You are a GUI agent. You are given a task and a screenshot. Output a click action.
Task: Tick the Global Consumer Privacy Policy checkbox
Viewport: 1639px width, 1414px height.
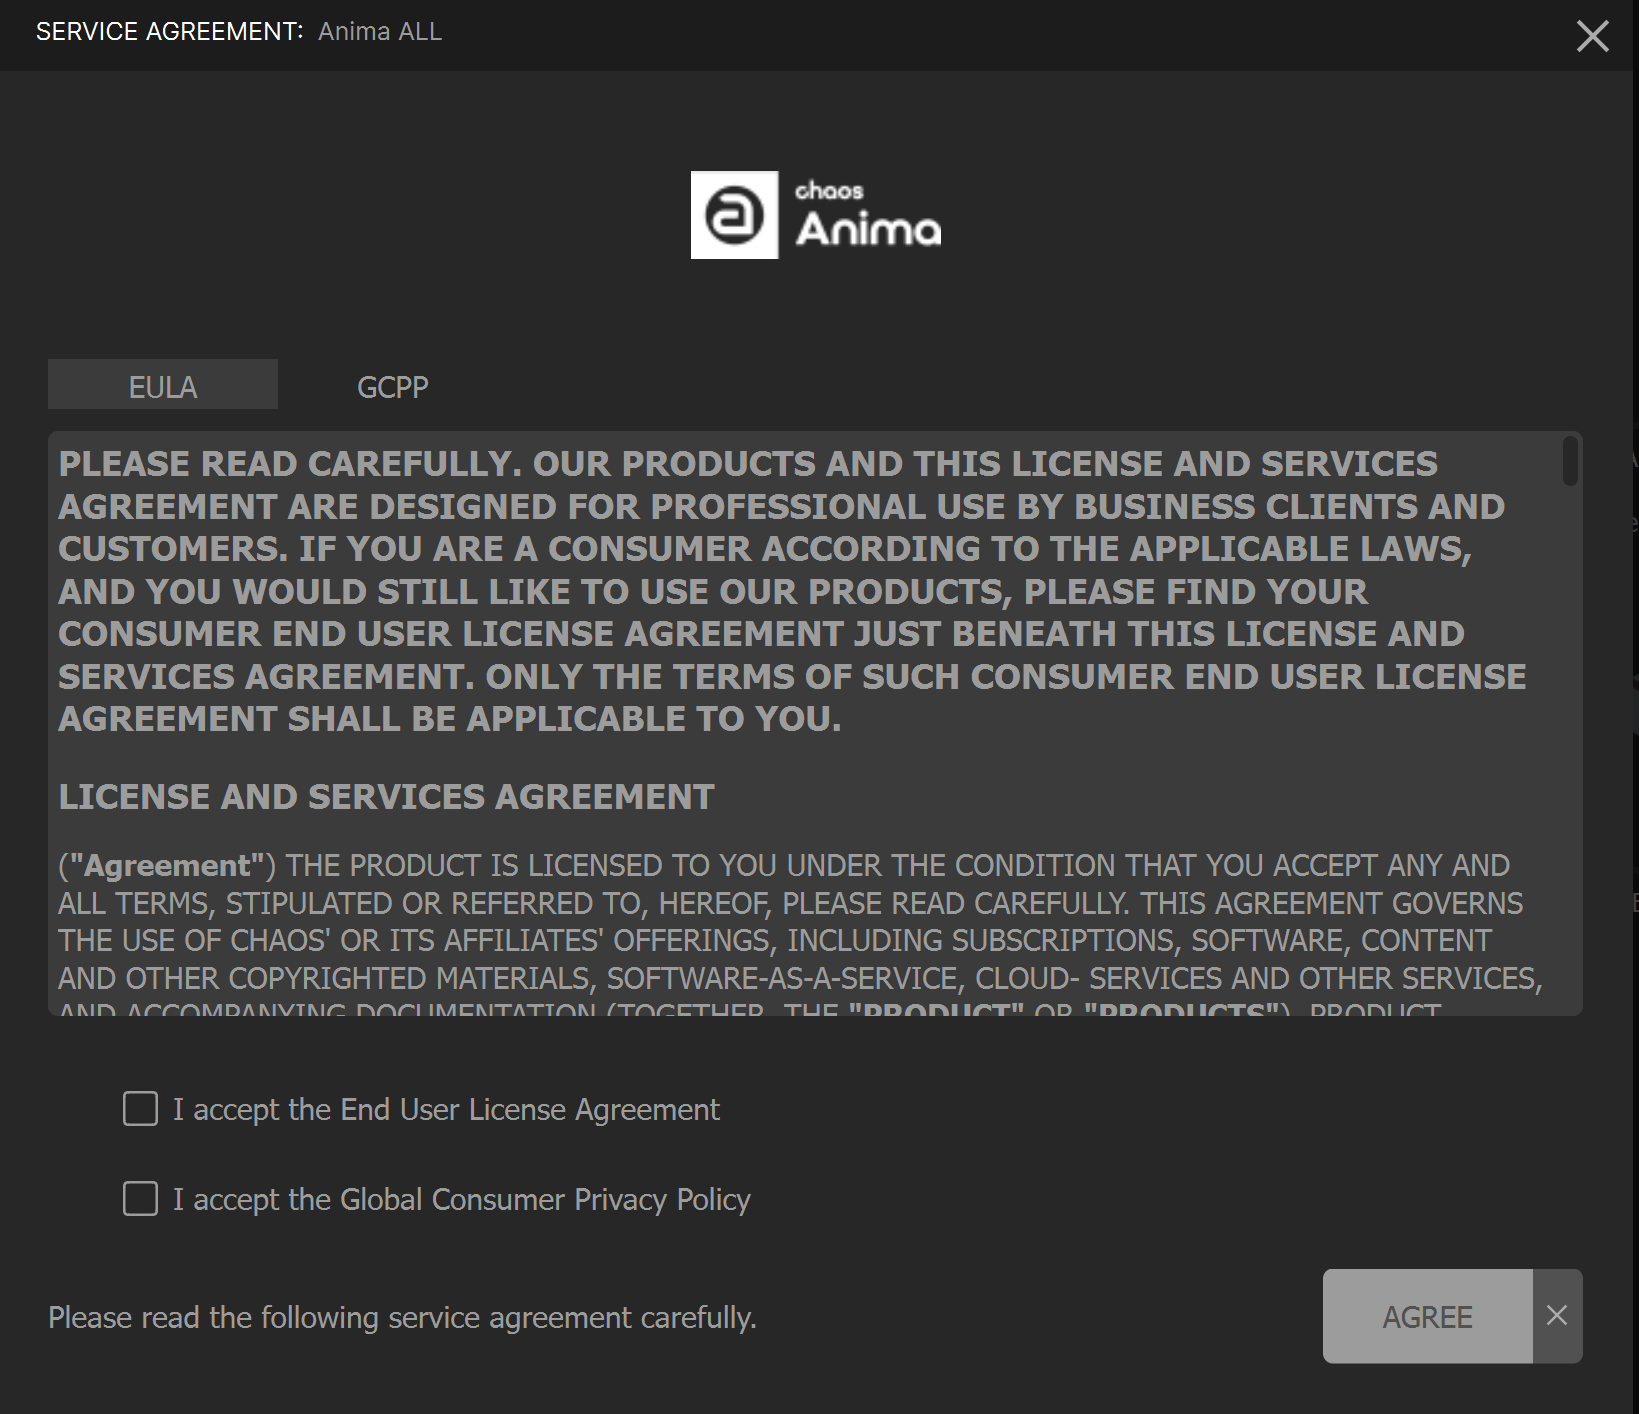click(140, 1199)
